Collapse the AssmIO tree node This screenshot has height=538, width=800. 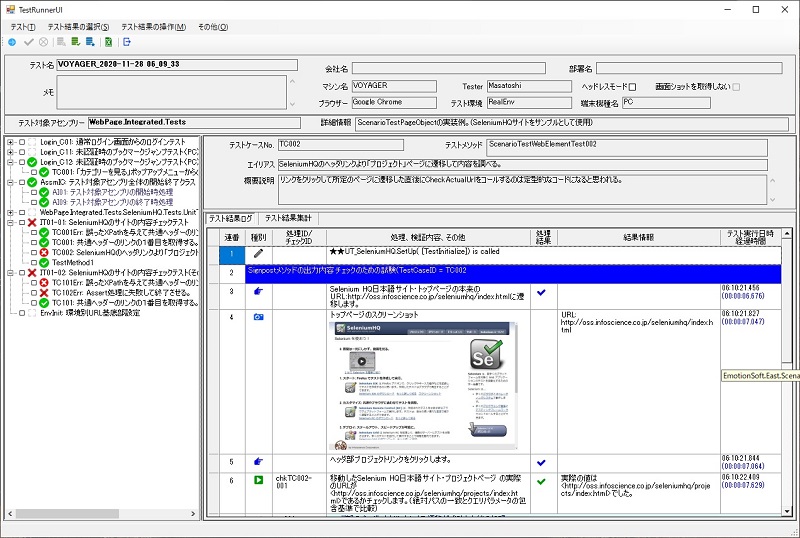coord(10,182)
